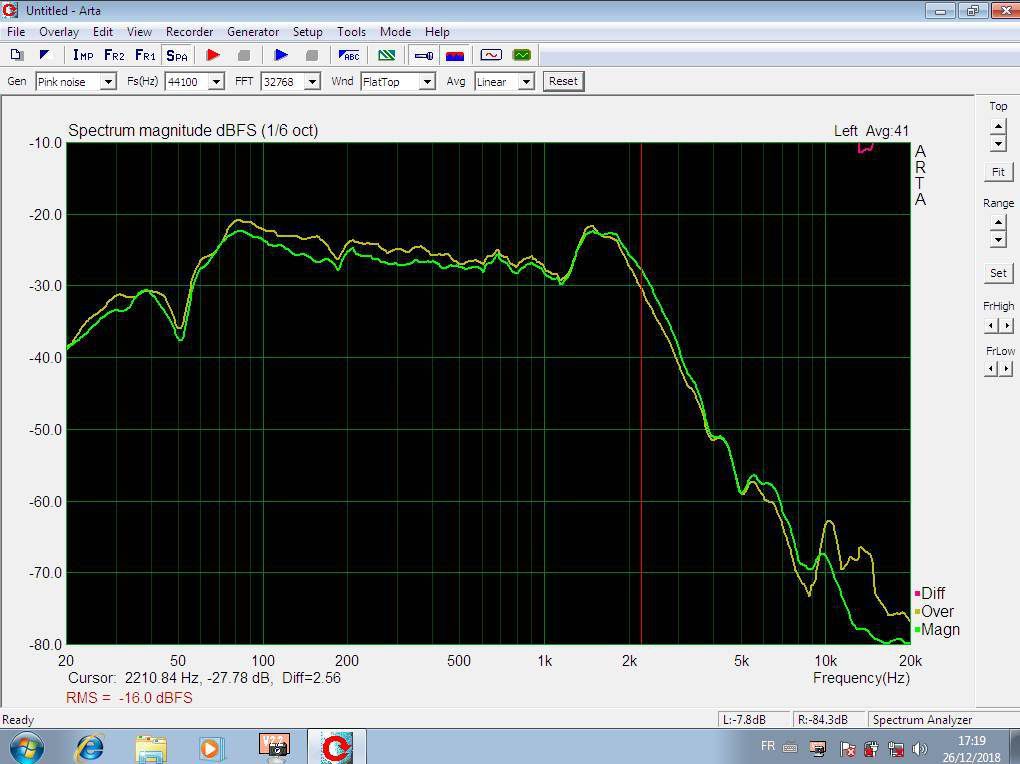This screenshot has height=764, width=1020.
Task: Expand the Avg averaging mode dropdown
Action: pyautogui.click(x=527, y=82)
